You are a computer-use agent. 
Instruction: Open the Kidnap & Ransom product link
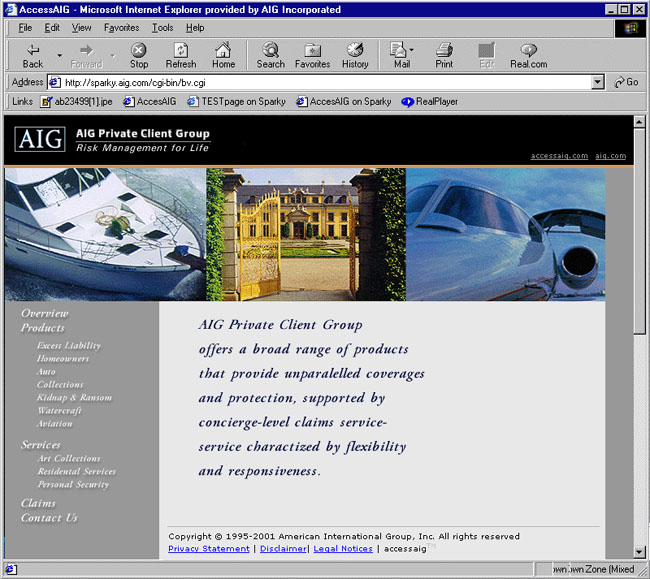click(x=74, y=398)
